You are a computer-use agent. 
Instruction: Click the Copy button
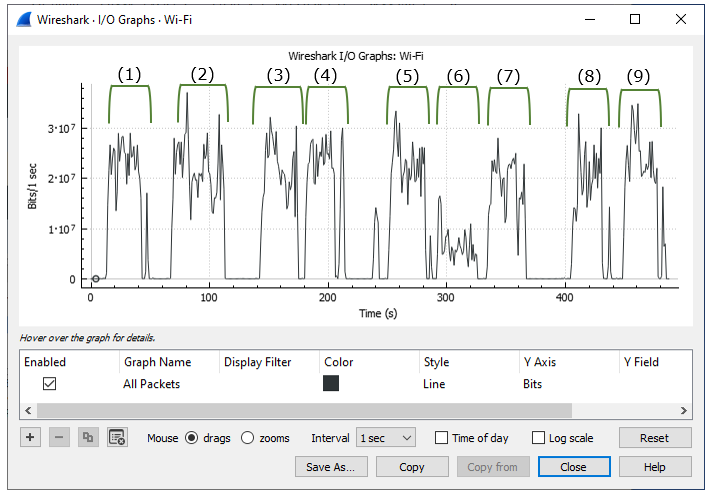click(412, 467)
